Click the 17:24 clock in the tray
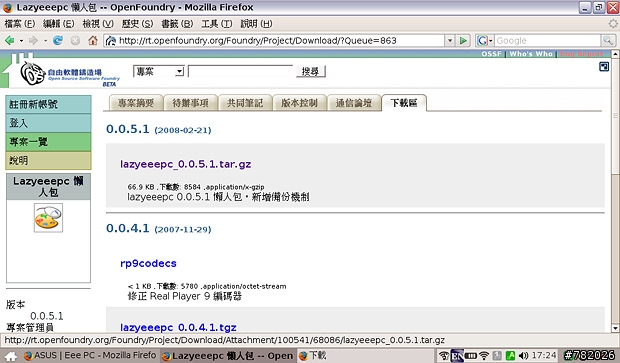 [544, 355]
